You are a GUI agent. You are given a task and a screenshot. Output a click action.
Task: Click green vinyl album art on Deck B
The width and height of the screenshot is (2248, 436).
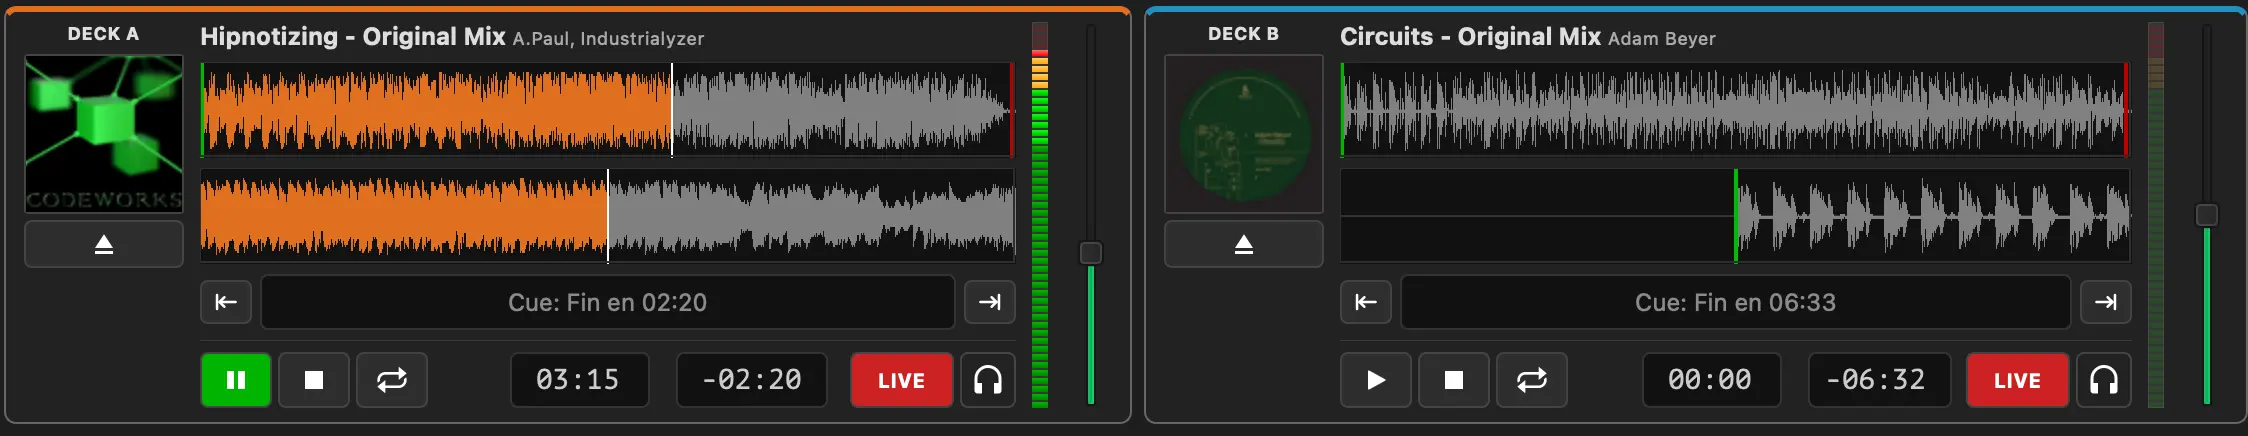point(1244,134)
